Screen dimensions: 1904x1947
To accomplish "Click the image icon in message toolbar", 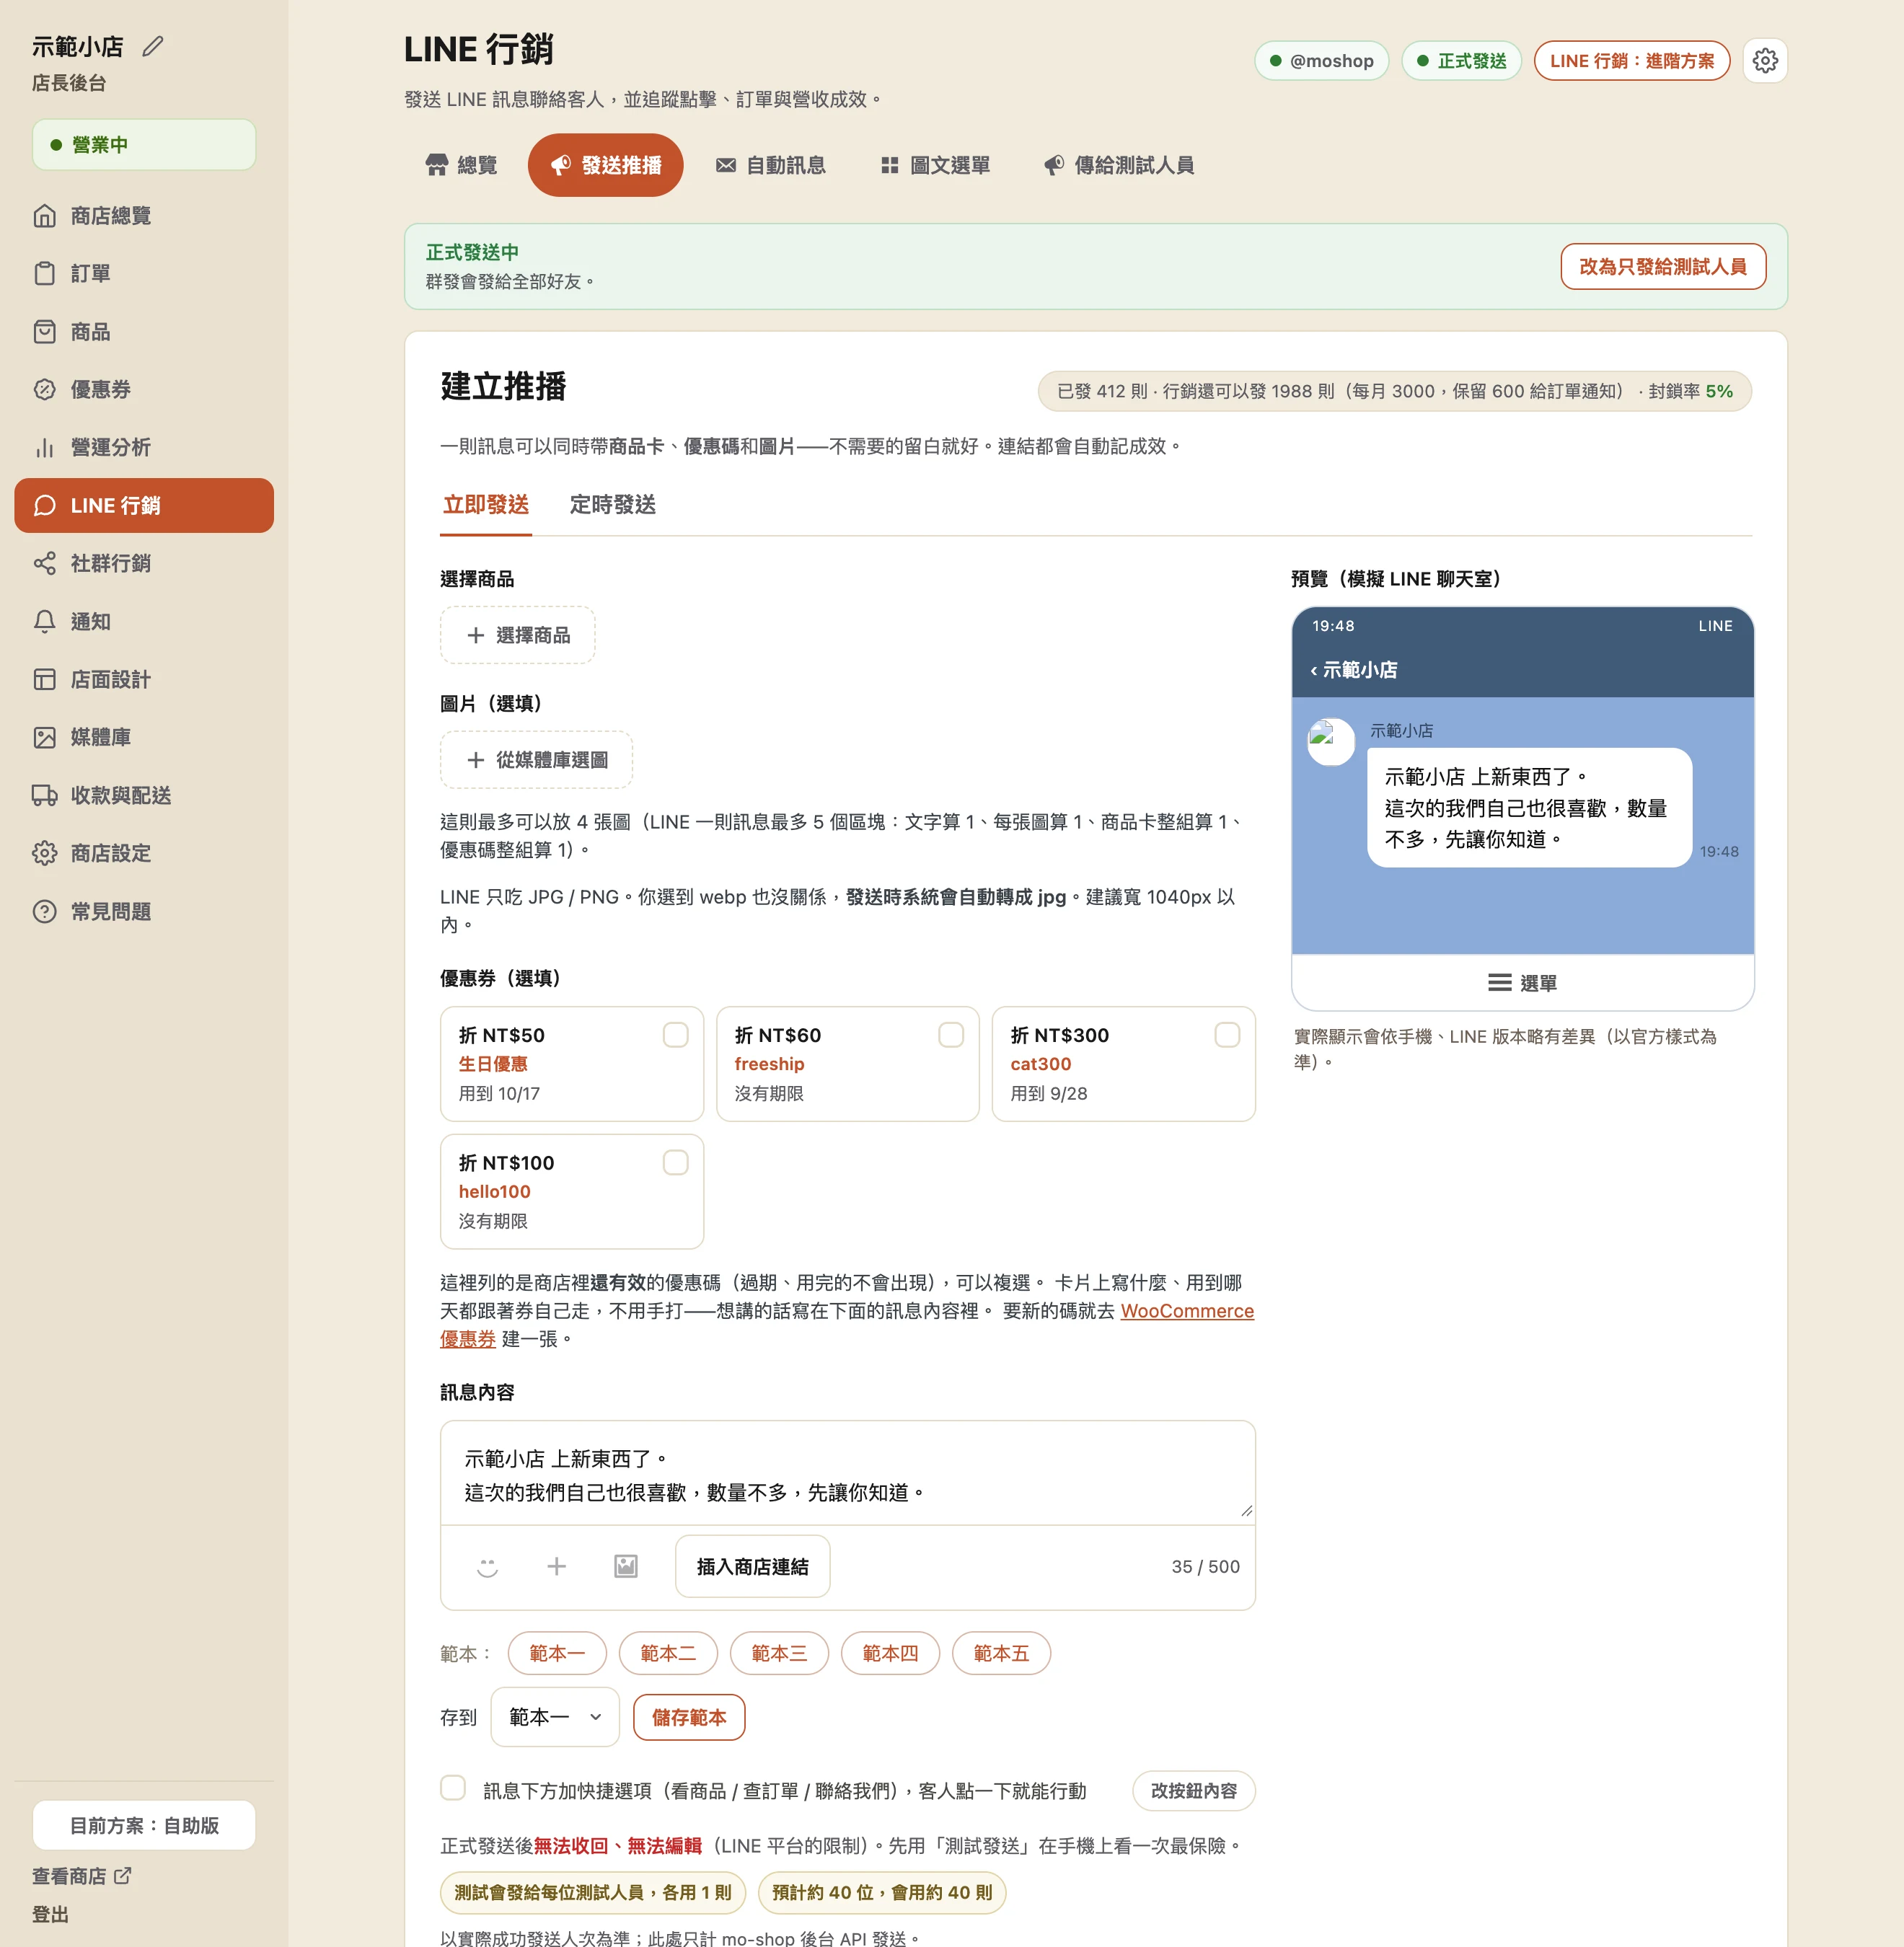I will click(x=625, y=1566).
